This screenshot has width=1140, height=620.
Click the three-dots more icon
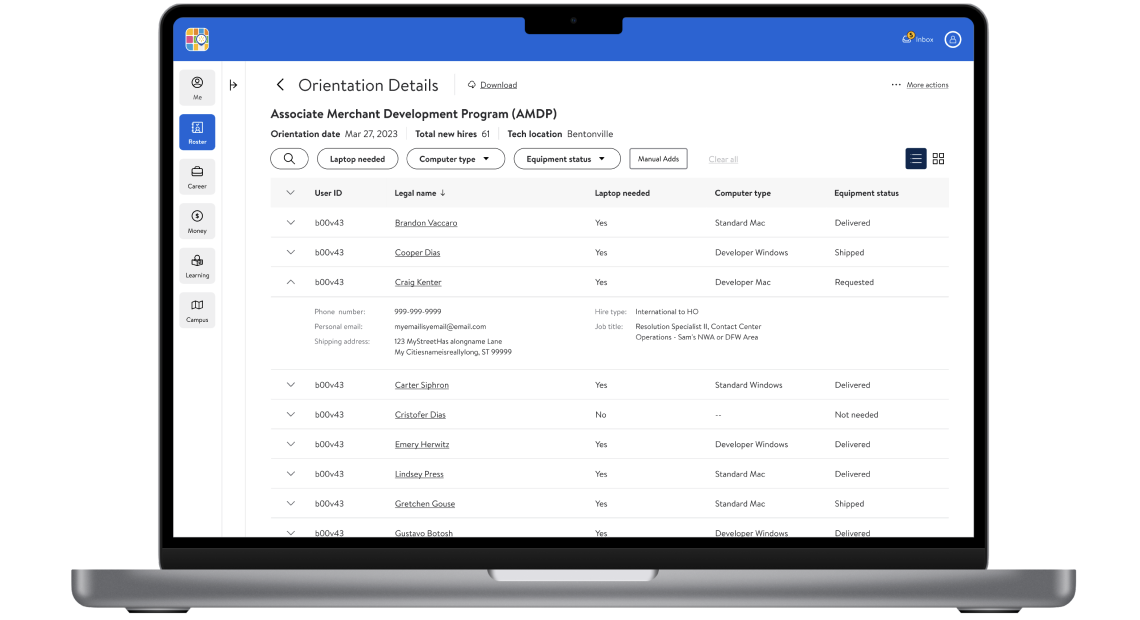[896, 85]
